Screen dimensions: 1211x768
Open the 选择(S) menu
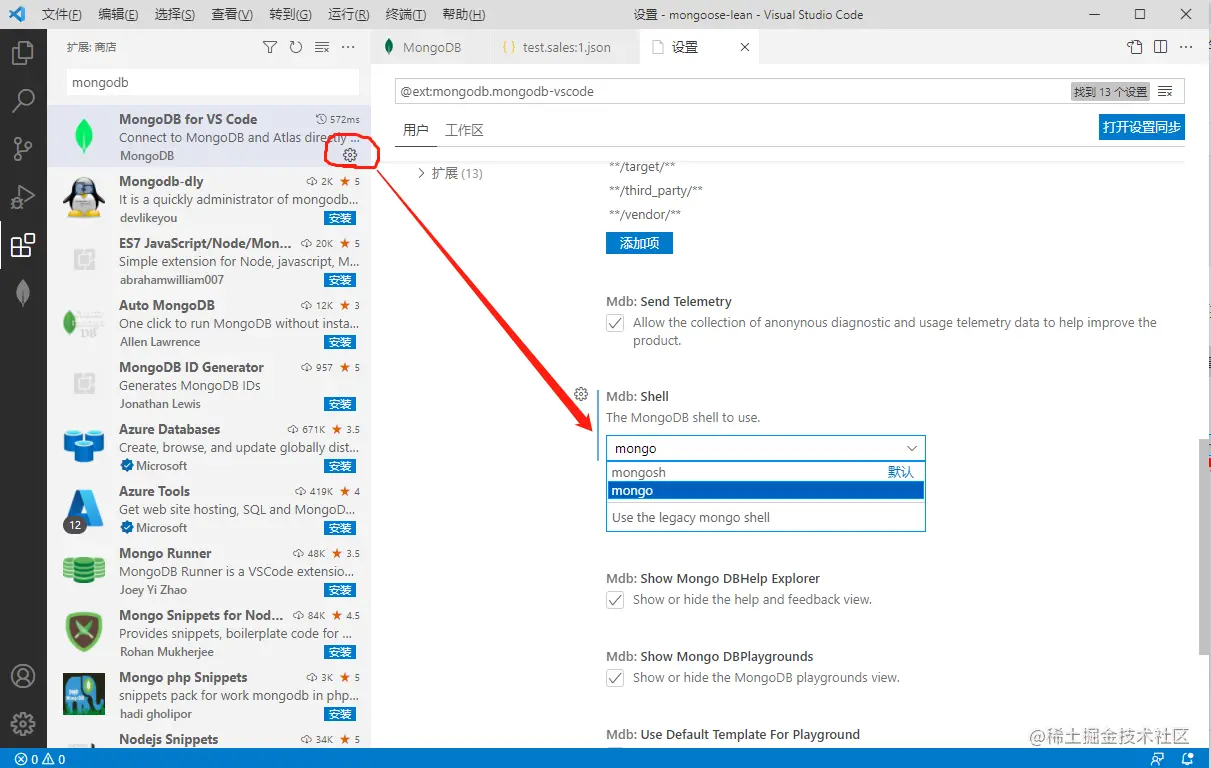pyautogui.click(x=175, y=15)
